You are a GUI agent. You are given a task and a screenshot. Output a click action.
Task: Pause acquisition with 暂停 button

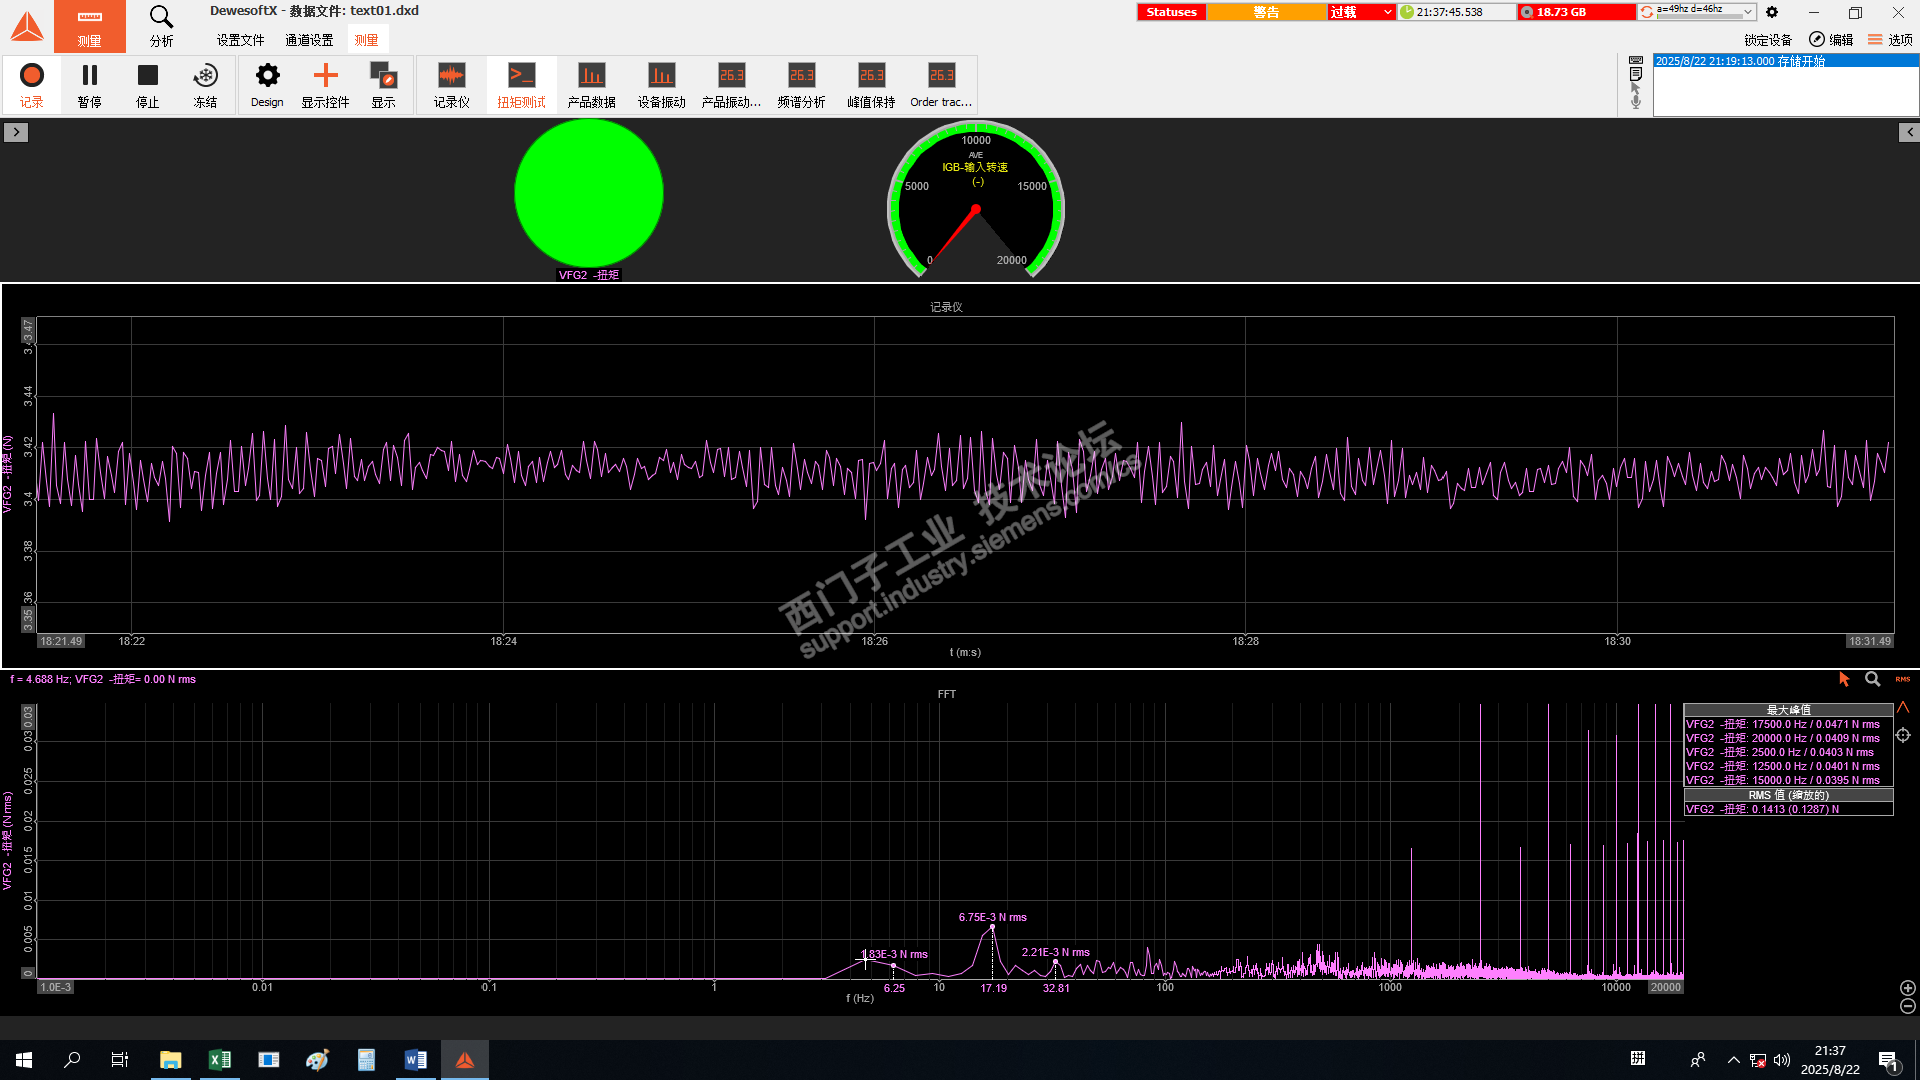[90, 84]
